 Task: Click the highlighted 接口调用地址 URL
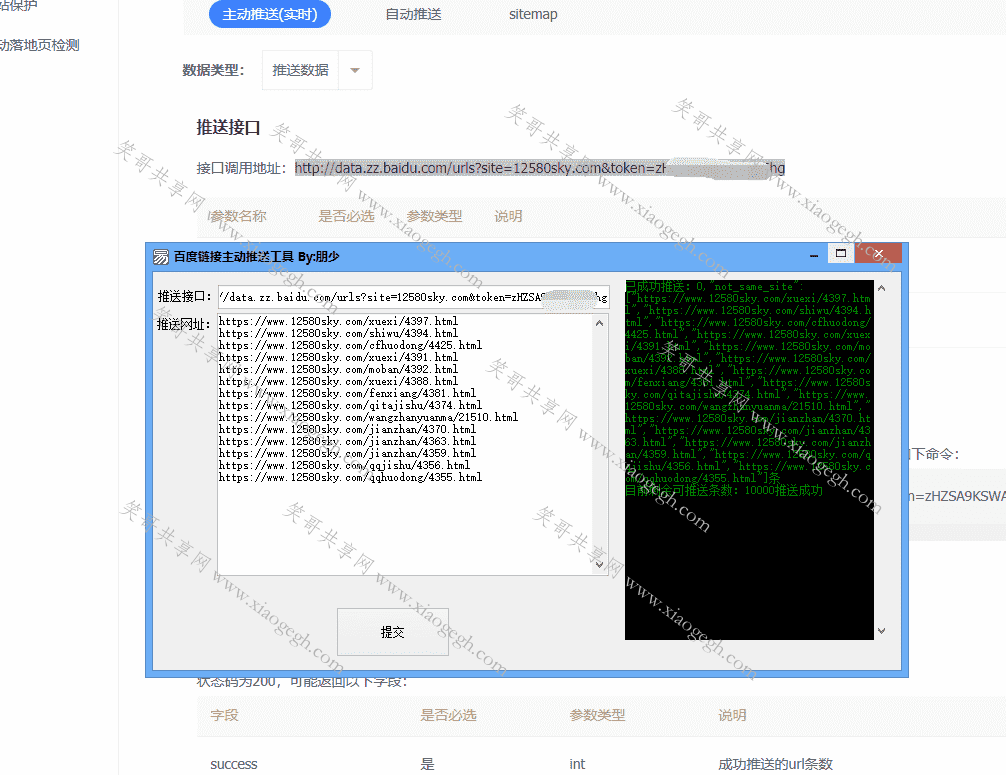pos(540,168)
